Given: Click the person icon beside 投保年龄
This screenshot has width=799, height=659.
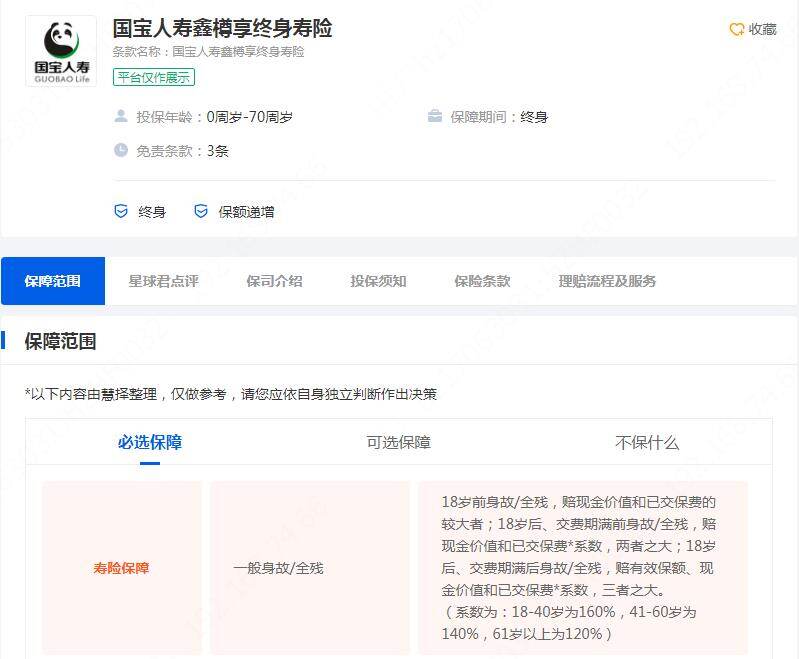Looking at the screenshot, I should click(121, 116).
